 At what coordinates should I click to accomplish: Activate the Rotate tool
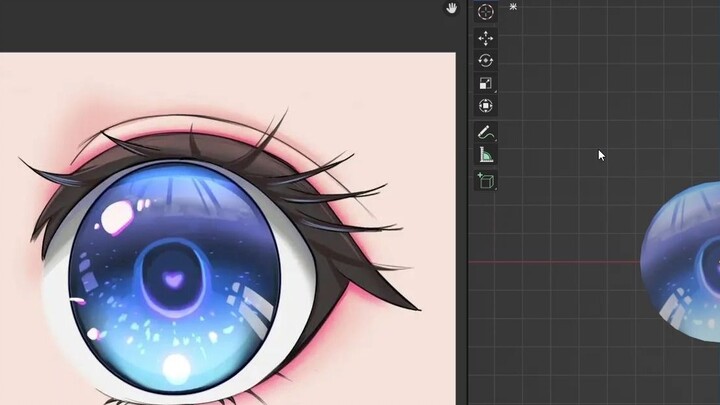485,61
